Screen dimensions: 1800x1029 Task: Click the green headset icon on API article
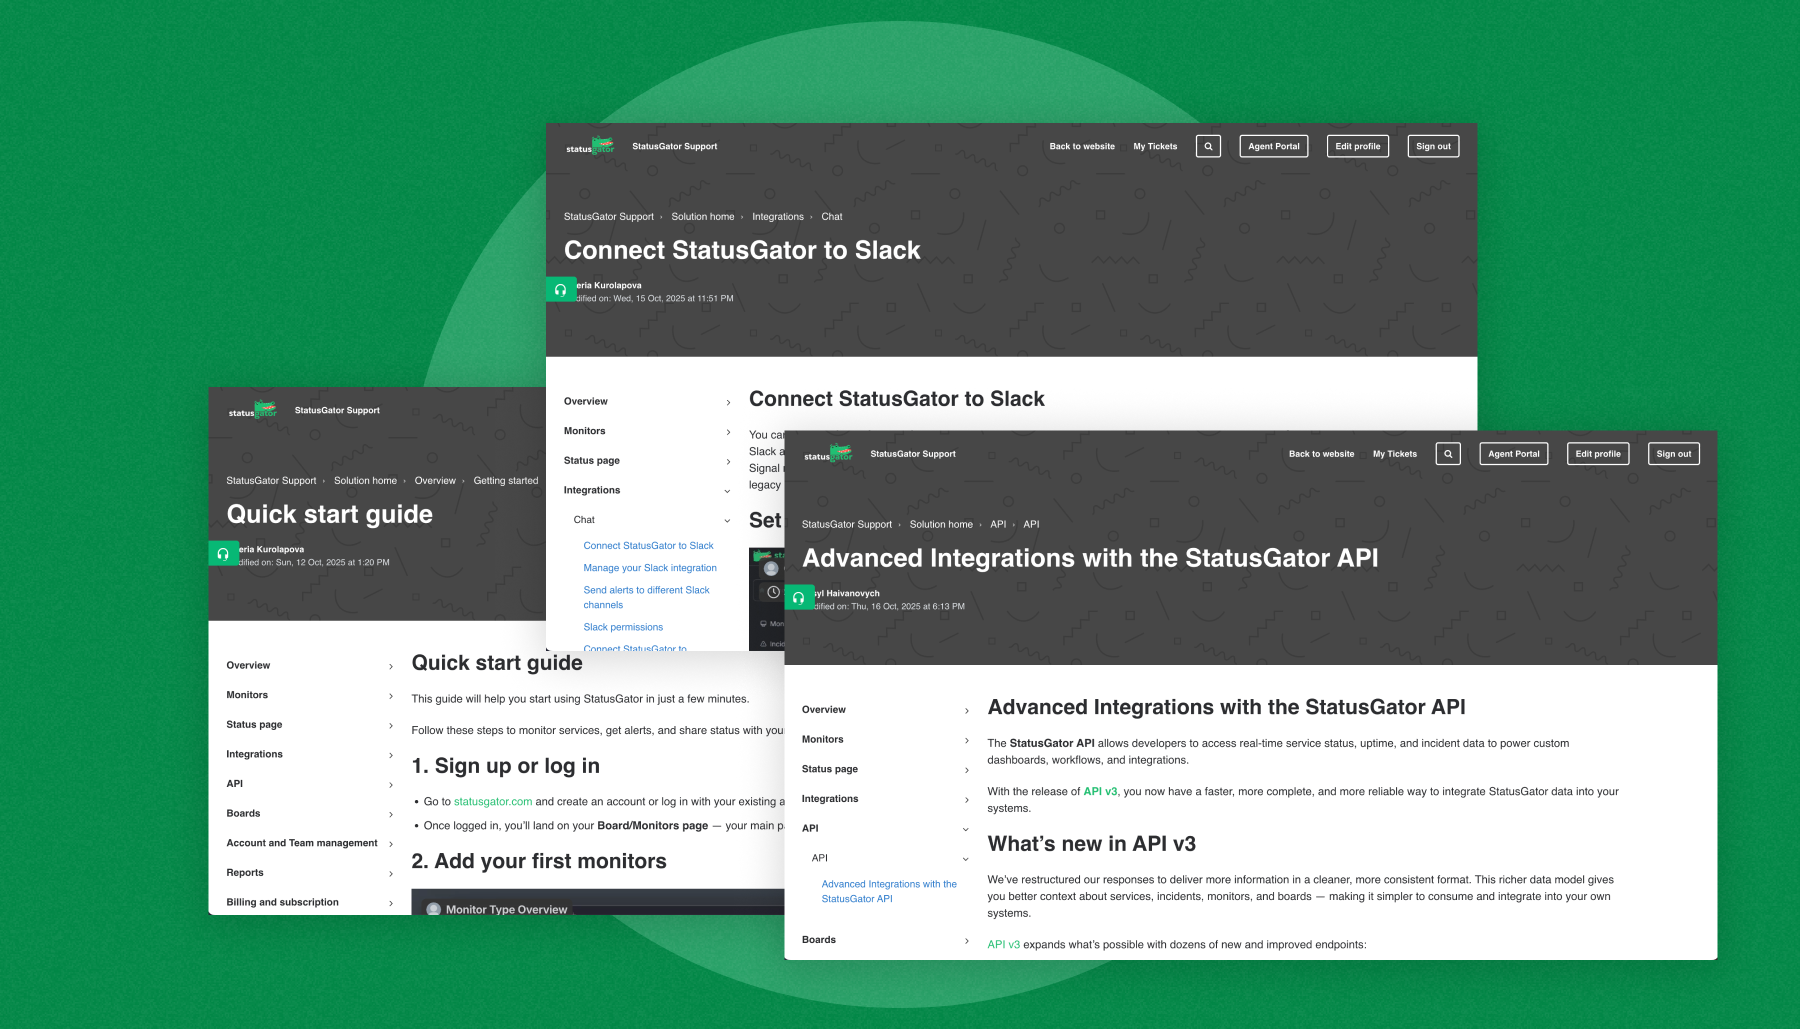pos(799,598)
